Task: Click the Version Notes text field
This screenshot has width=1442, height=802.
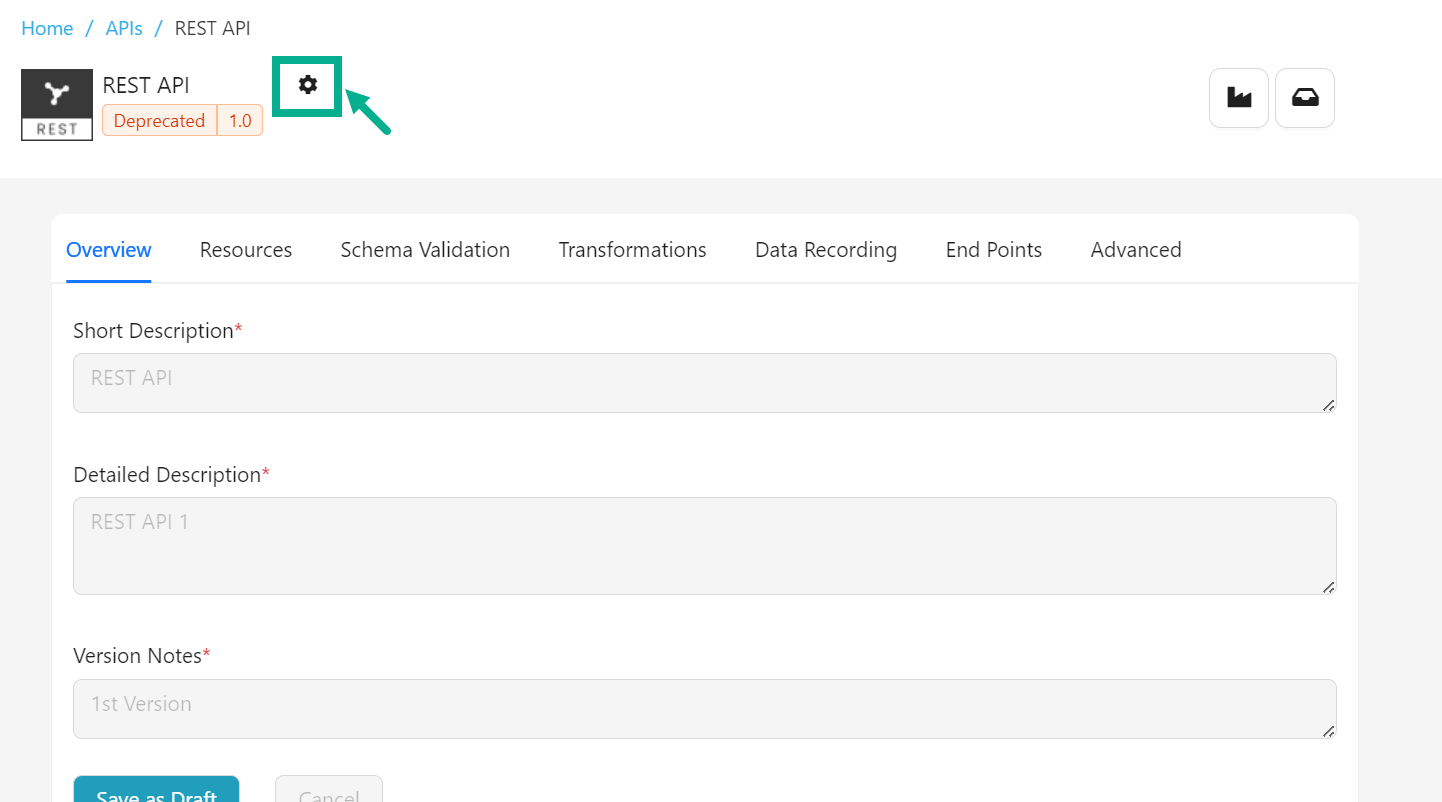Action: (704, 708)
